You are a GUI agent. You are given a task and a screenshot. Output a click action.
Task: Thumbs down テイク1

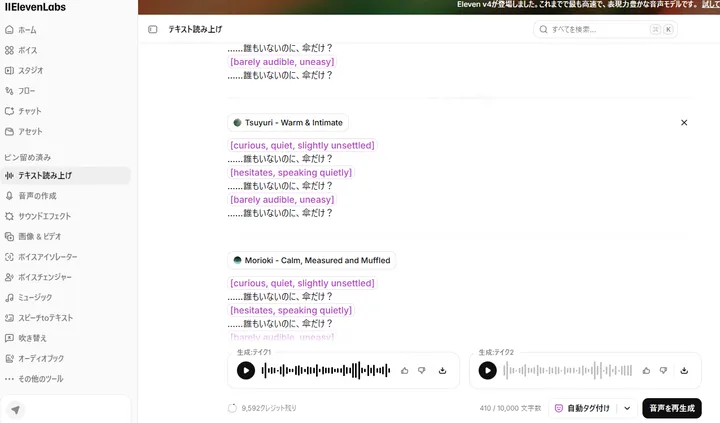click(422, 371)
